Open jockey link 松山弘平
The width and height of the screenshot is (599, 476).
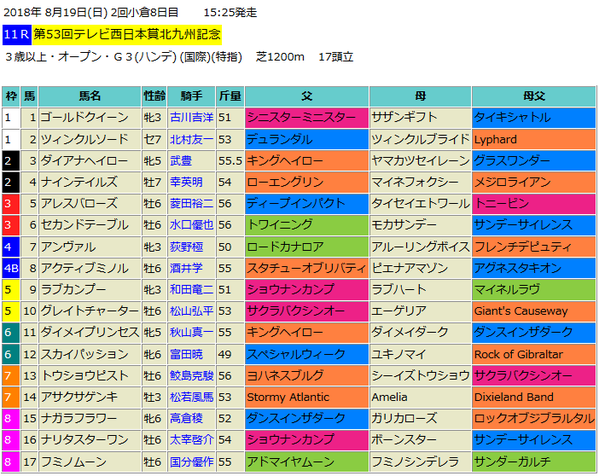point(191,311)
